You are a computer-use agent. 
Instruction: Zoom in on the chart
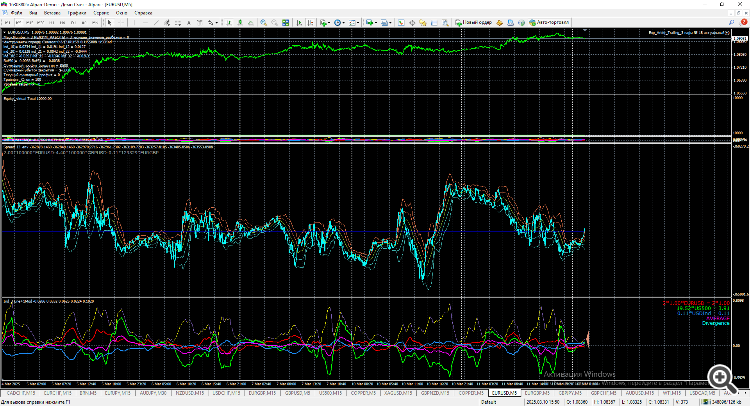[x=262, y=21]
